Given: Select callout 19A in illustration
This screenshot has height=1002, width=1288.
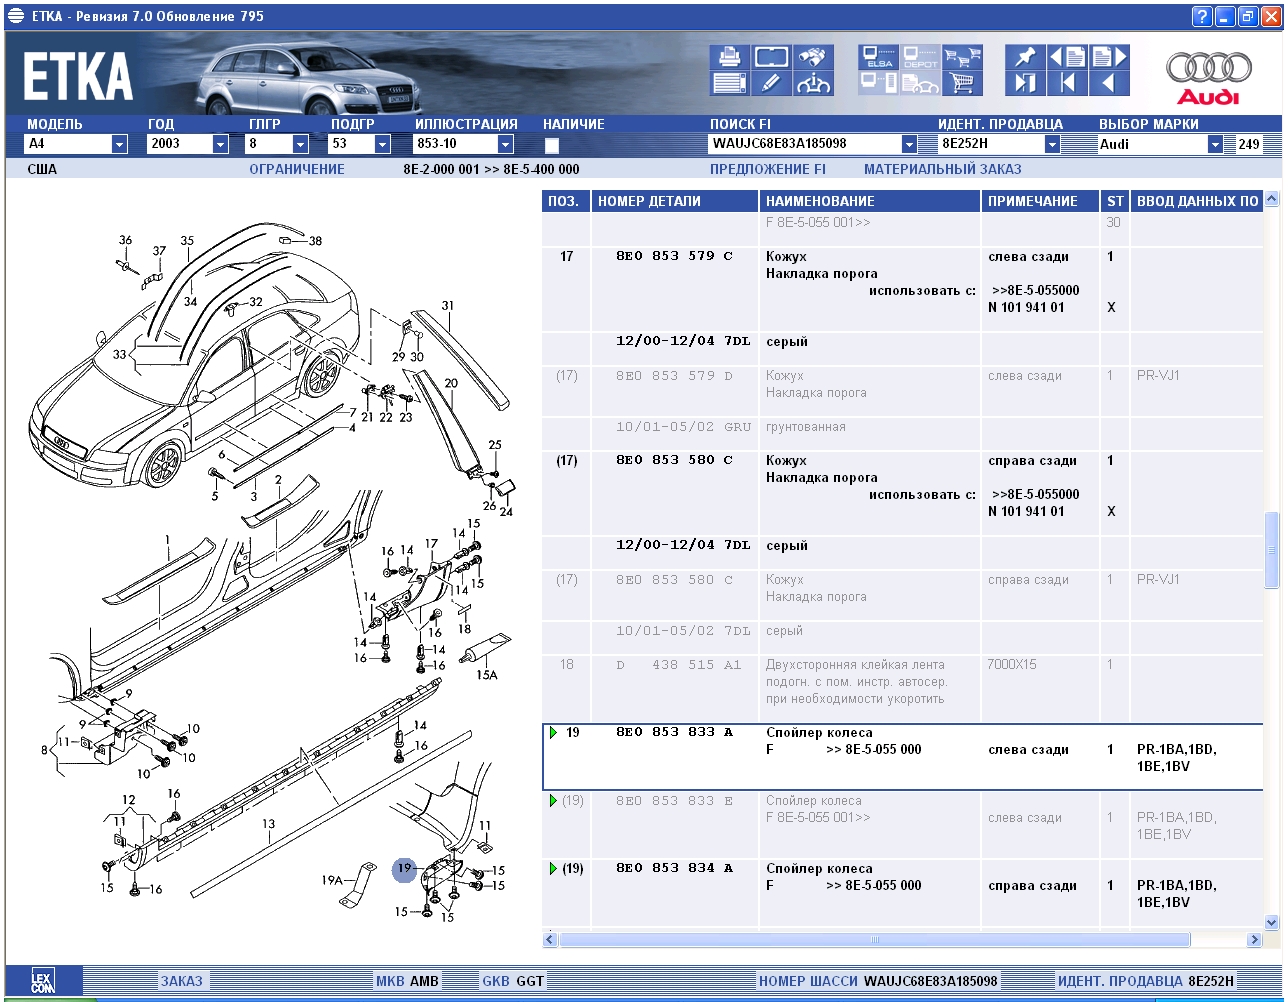Looking at the screenshot, I should click(x=332, y=881).
